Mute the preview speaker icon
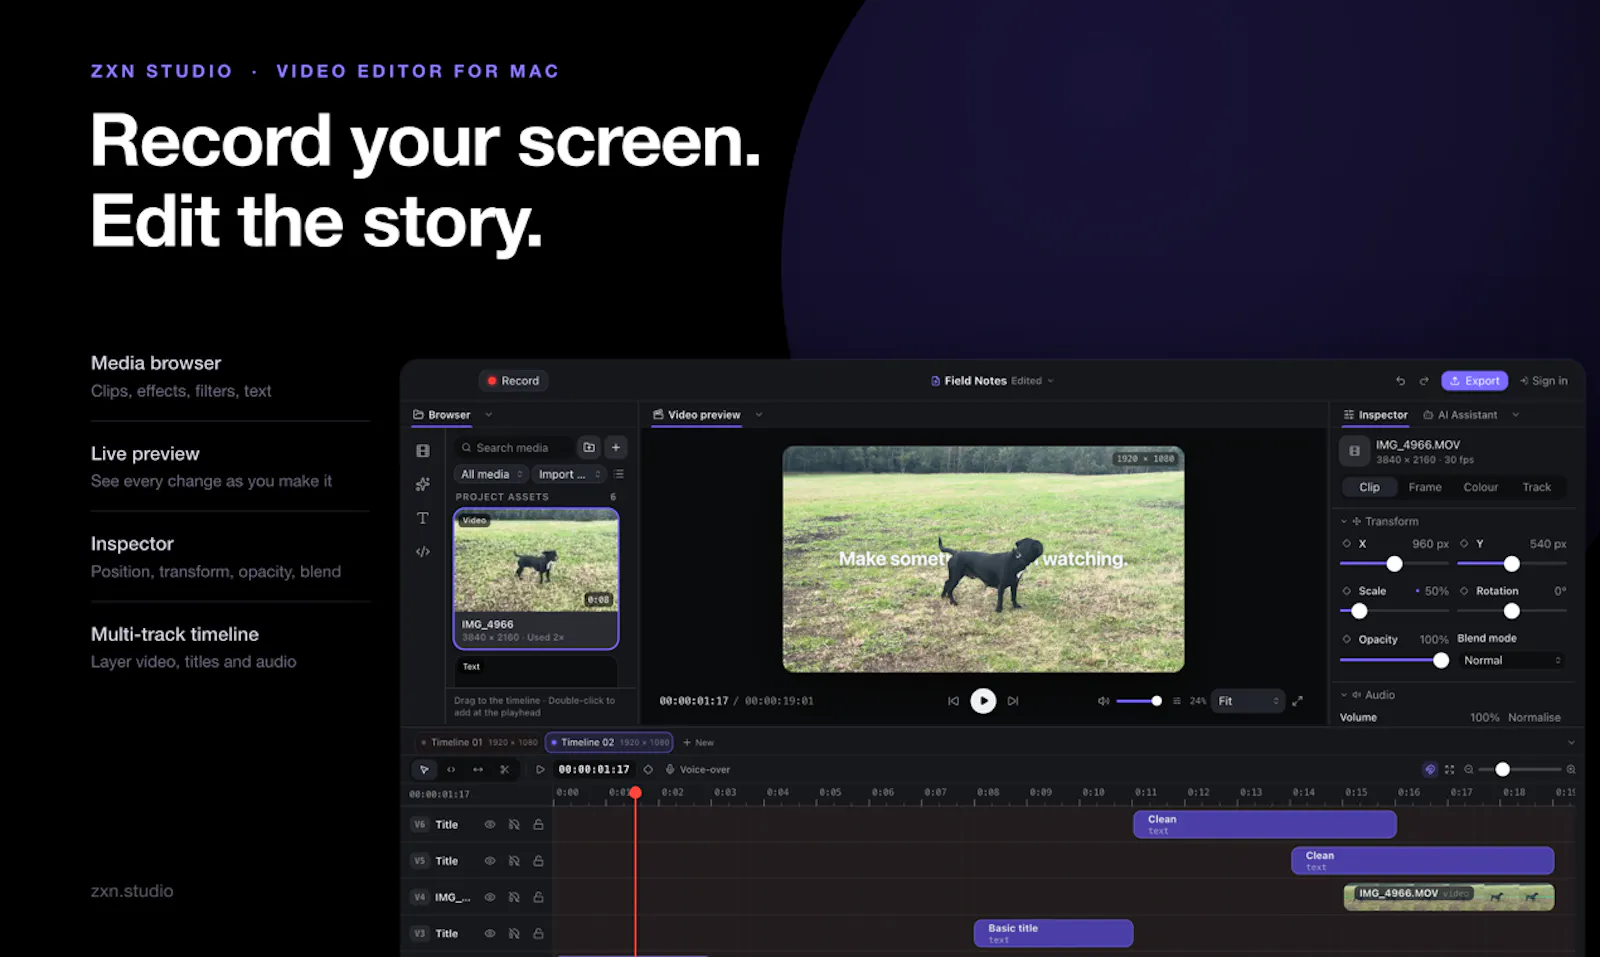Image resolution: width=1600 pixels, height=957 pixels. (1103, 701)
